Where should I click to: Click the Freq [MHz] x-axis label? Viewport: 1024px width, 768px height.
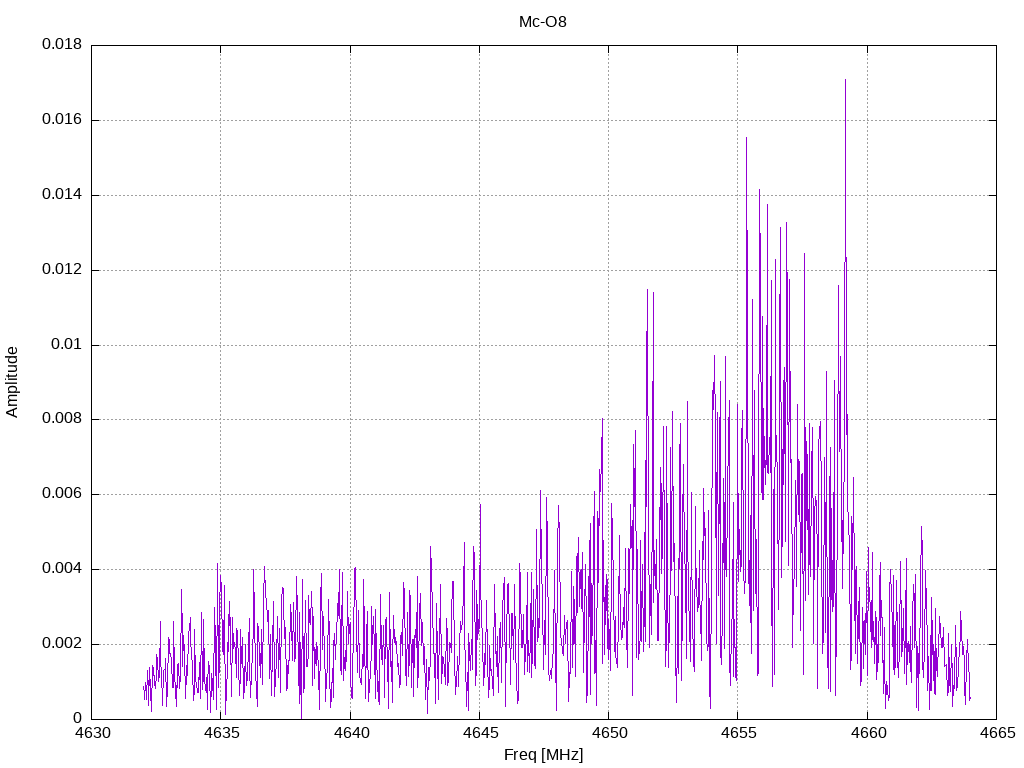point(543,755)
